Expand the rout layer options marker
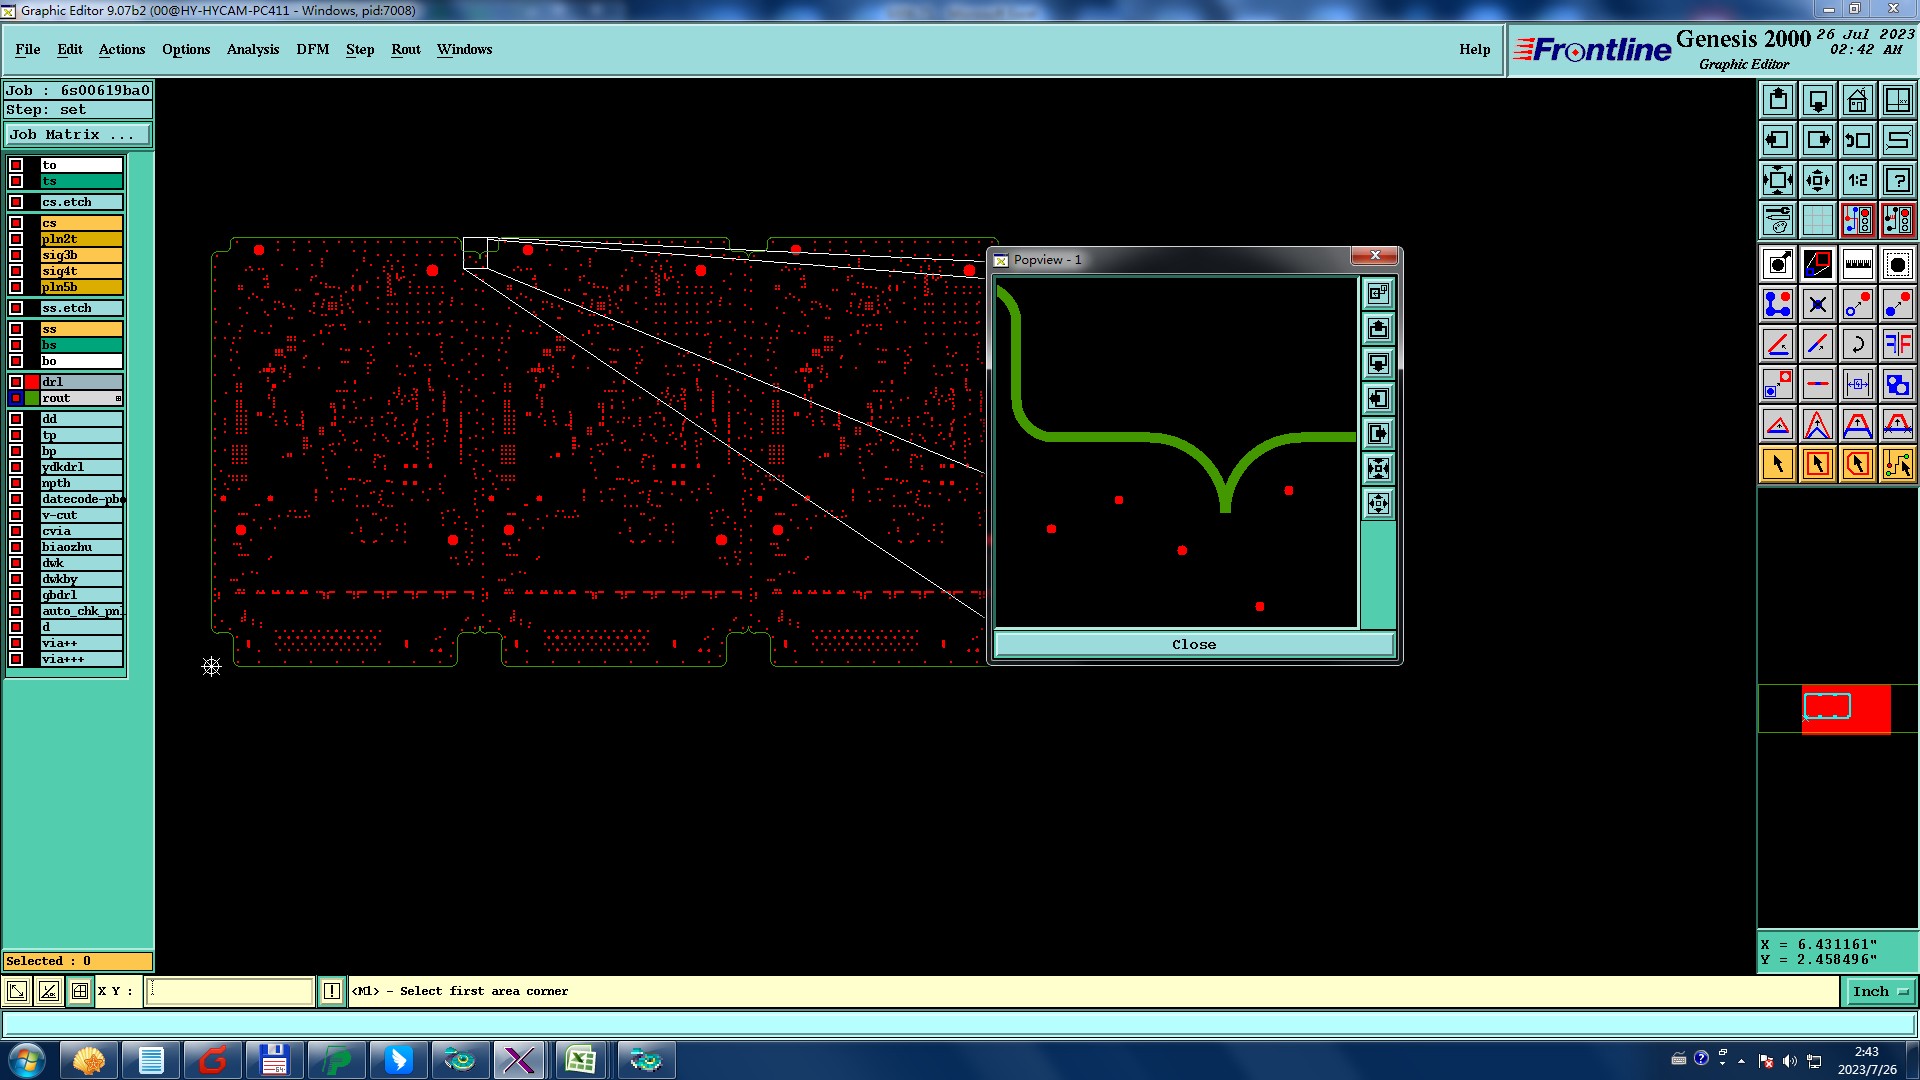Image resolution: width=1920 pixels, height=1080 pixels. coord(118,398)
